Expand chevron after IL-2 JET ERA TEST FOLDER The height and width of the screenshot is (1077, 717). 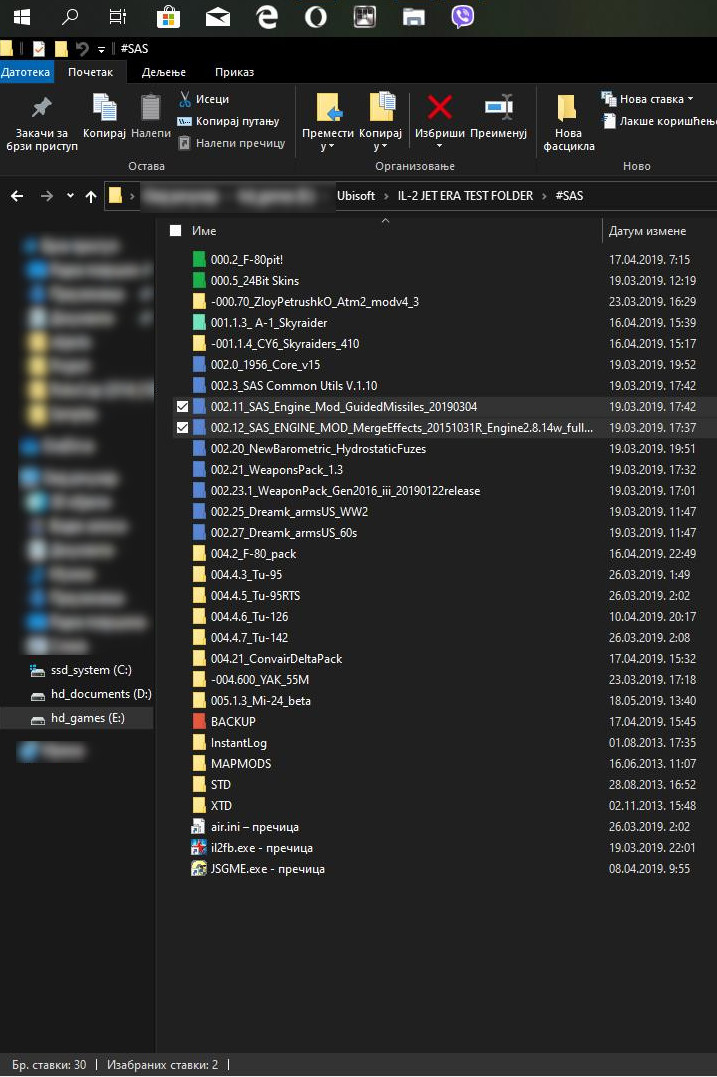[544, 196]
